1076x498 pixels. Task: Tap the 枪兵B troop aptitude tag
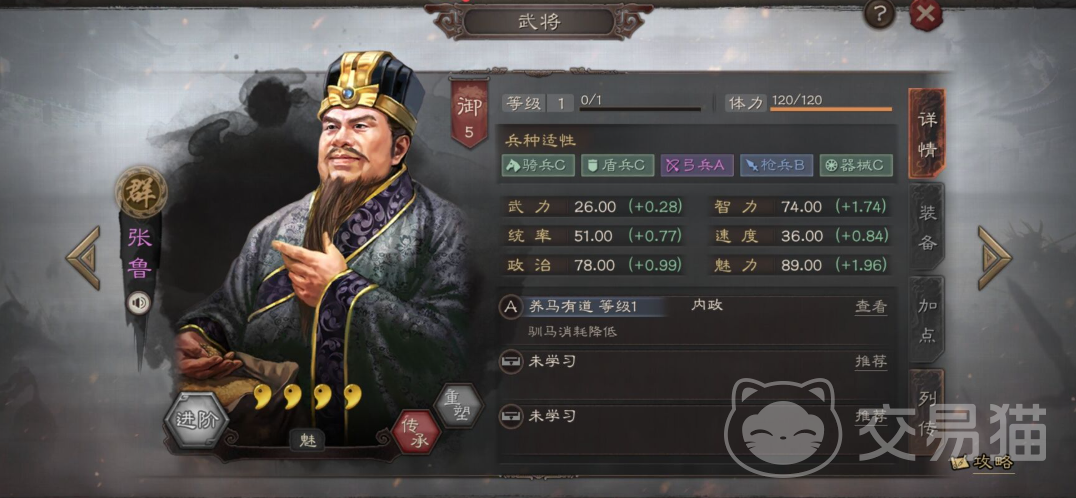tap(777, 165)
